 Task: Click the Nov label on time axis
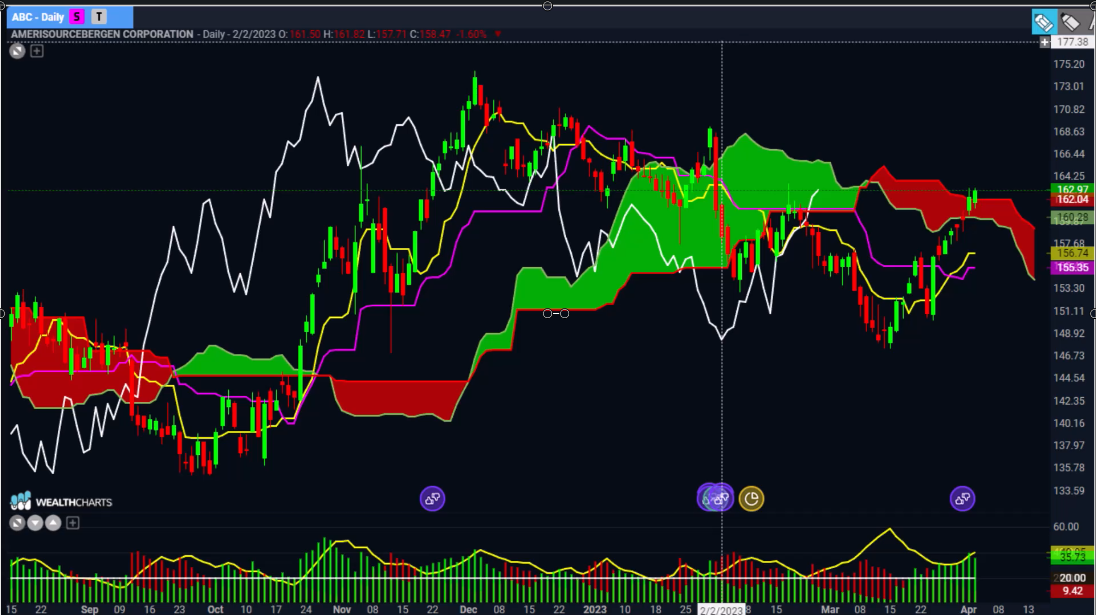tap(342, 609)
